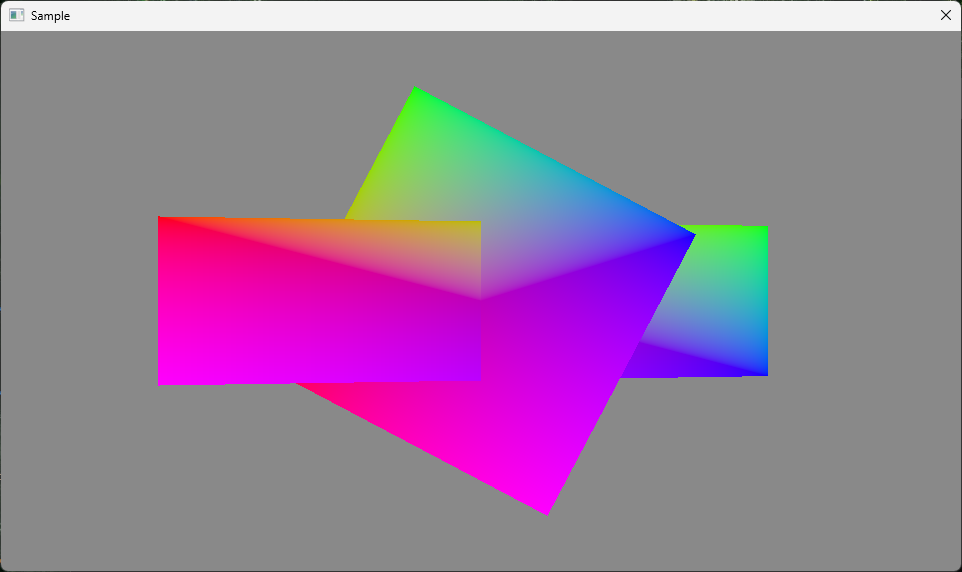Click the blue bottom-right corner of right rectangle
Image resolution: width=962 pixels, height=572 pixels.
(763, 371)
